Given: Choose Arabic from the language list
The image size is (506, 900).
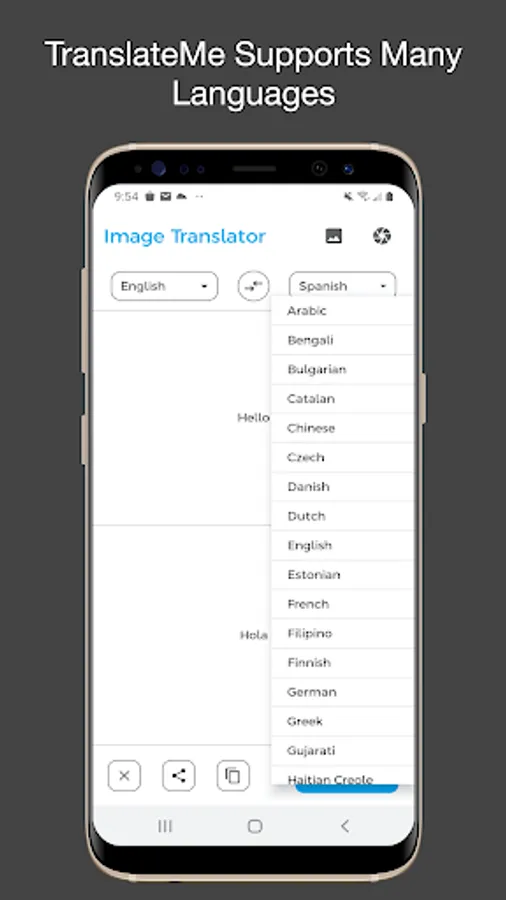Looking at the screenshot, I should tap(342, 311).
